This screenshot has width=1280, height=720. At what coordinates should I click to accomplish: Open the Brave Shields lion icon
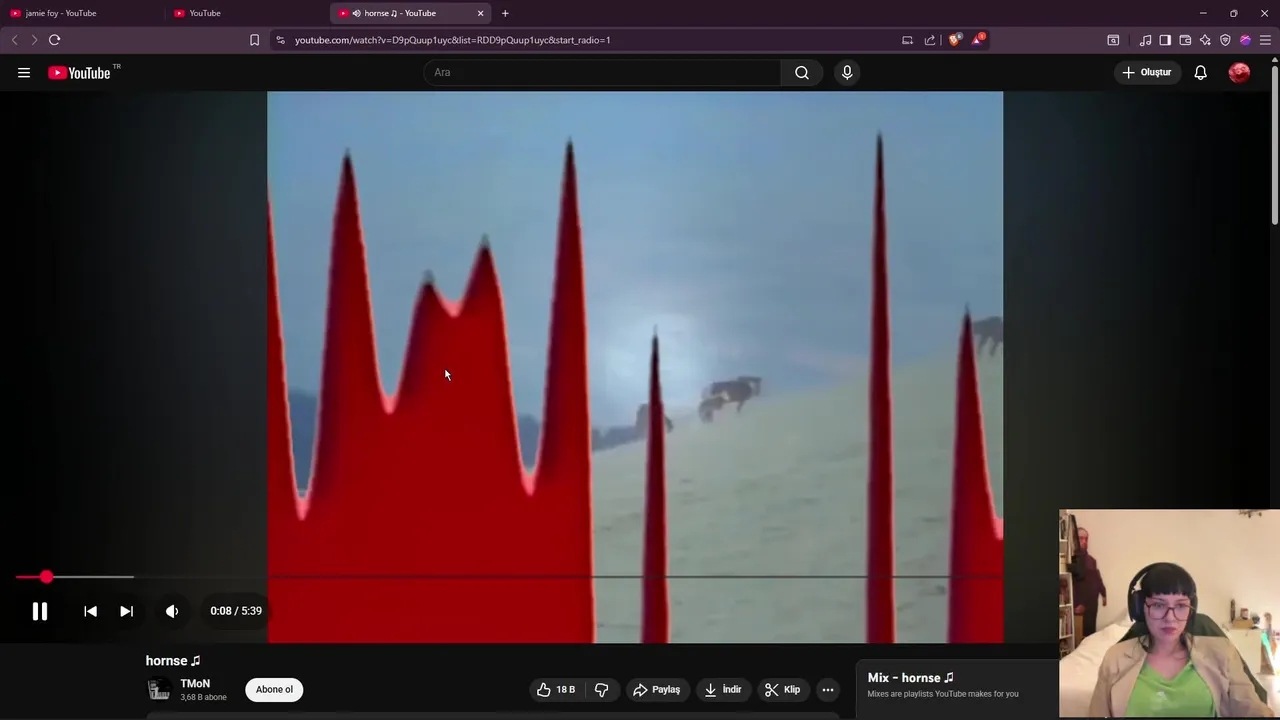954,40
